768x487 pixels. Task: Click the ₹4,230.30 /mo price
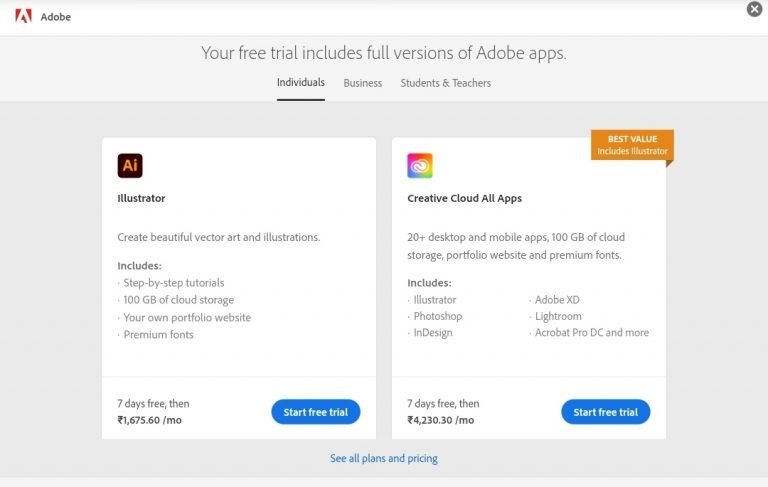(441, 420)
